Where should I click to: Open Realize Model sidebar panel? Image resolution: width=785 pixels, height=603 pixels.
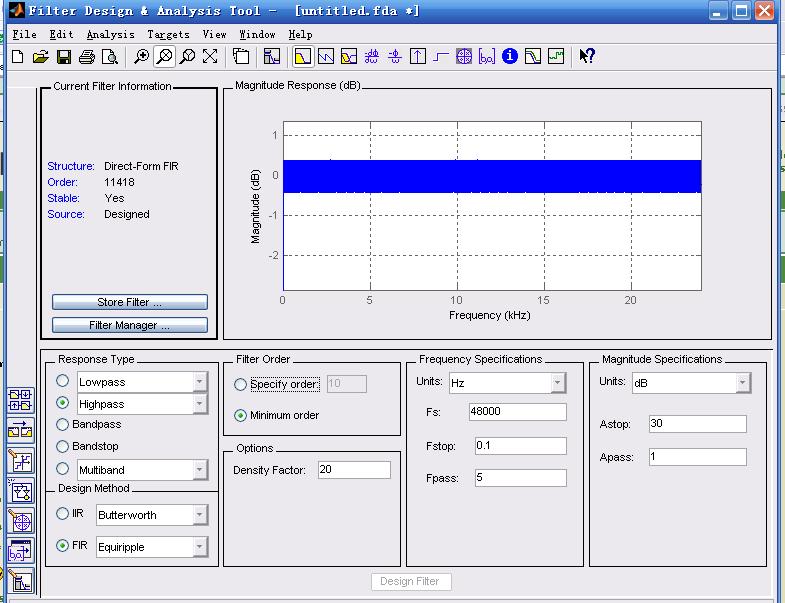tap(21, 491)
